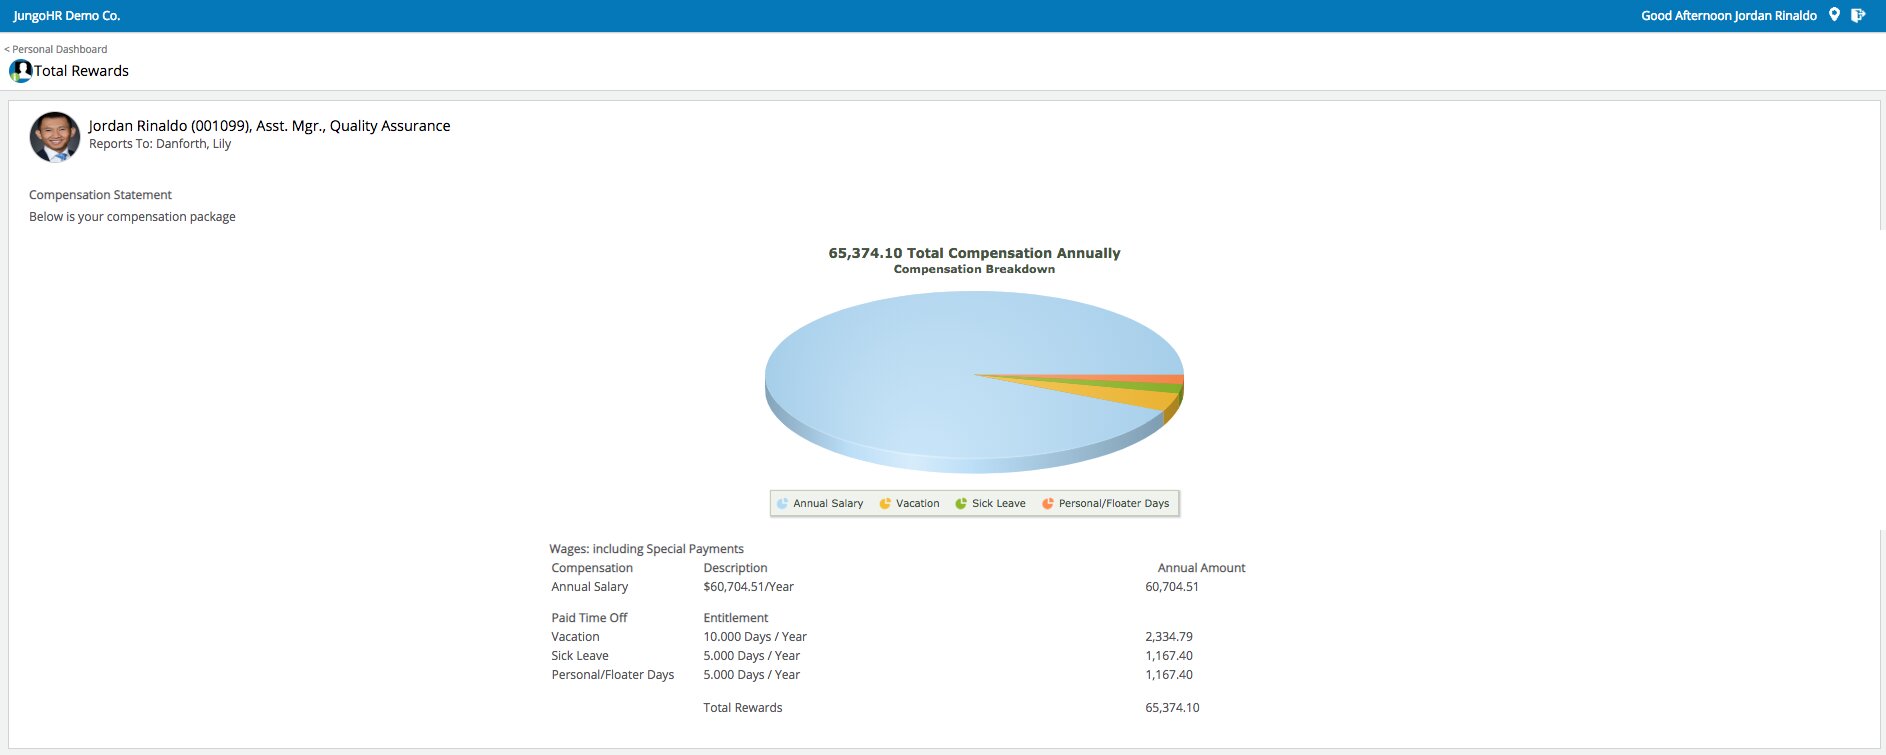The height and width of the screenshot is (755, 1886).
Task: Click the Total Rewards page icon
Action: [20, 71]
